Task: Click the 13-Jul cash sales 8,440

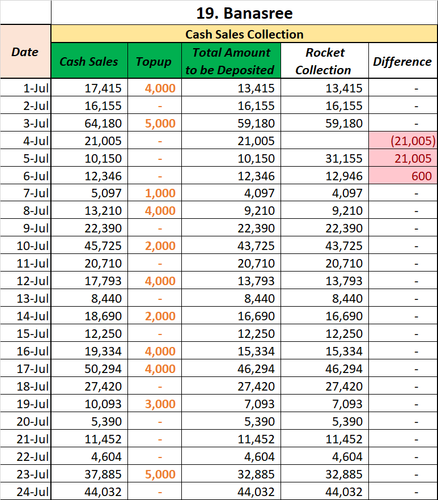Action: click(89, 298)
